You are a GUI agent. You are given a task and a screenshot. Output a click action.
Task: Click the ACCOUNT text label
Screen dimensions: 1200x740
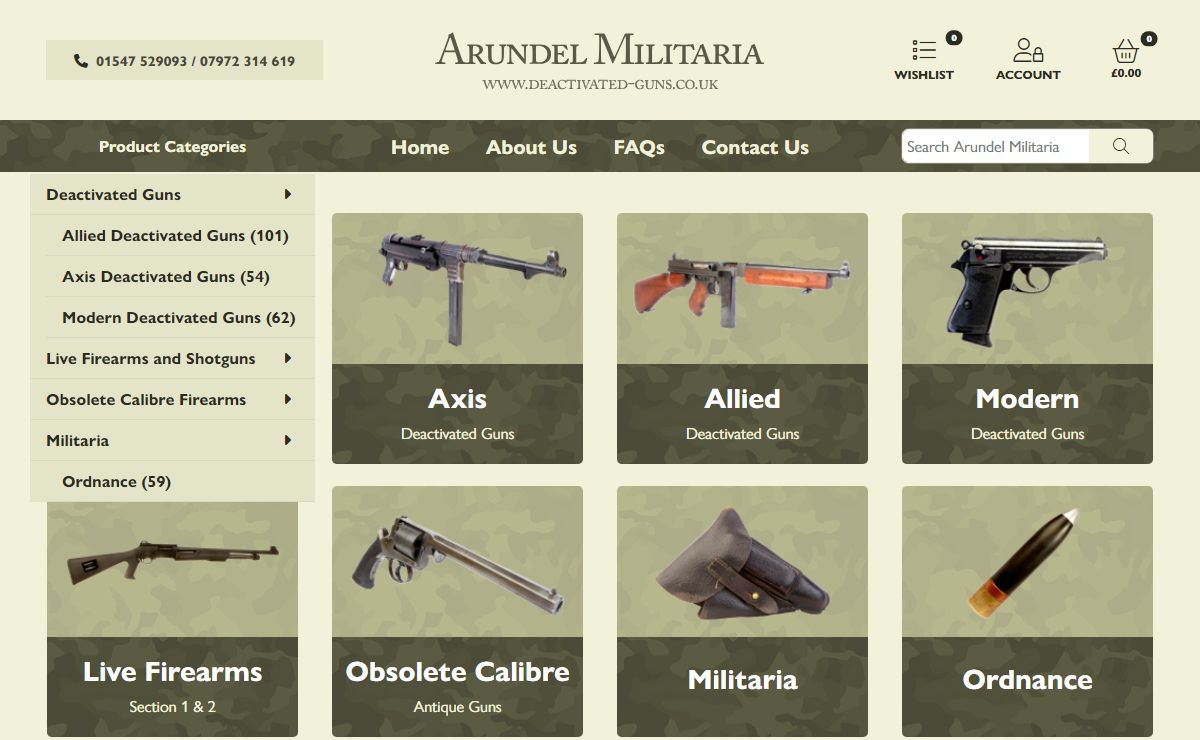coord(1028,75)
